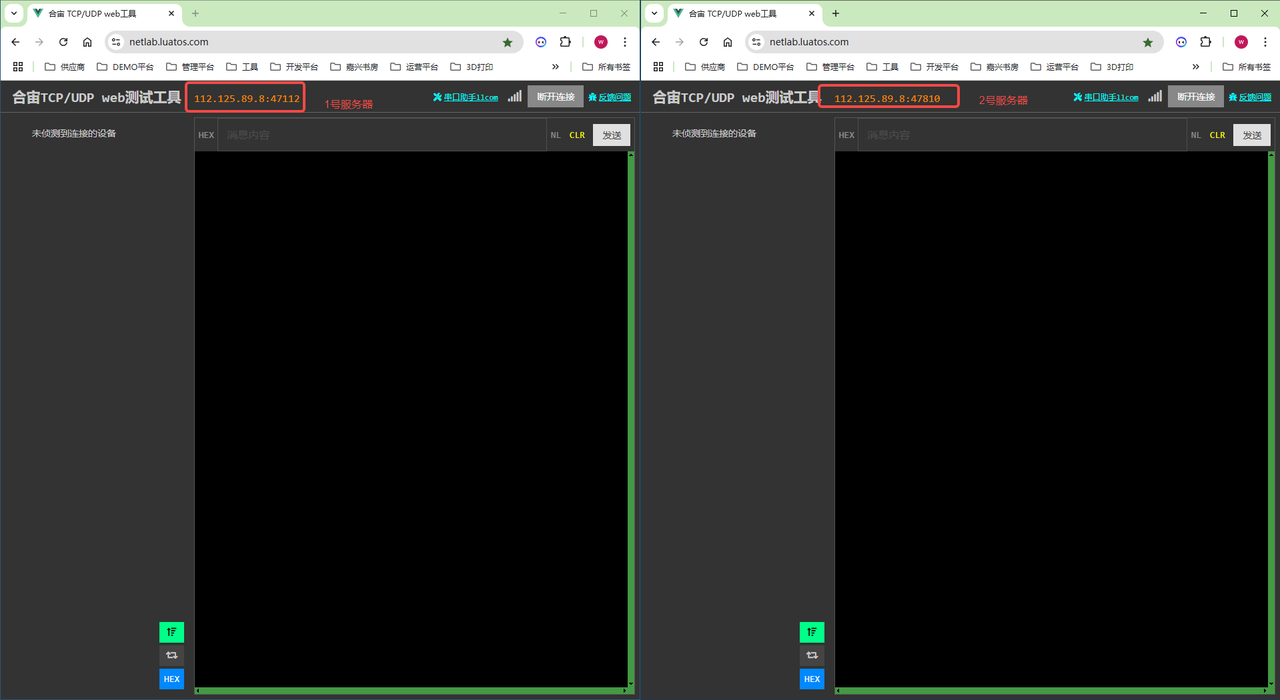Toggle NL newline option in right window
Image resolution: width=1280 pixels, height=700 pixels.
click(x=1195, y=135)
